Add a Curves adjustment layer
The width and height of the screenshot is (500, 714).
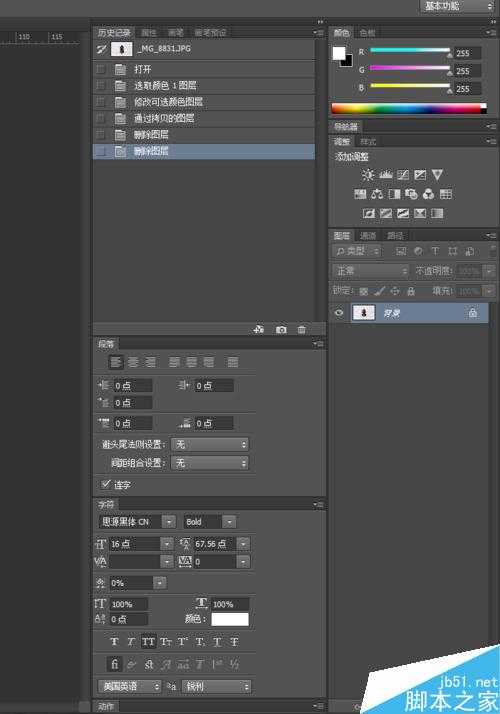[403, 175]
